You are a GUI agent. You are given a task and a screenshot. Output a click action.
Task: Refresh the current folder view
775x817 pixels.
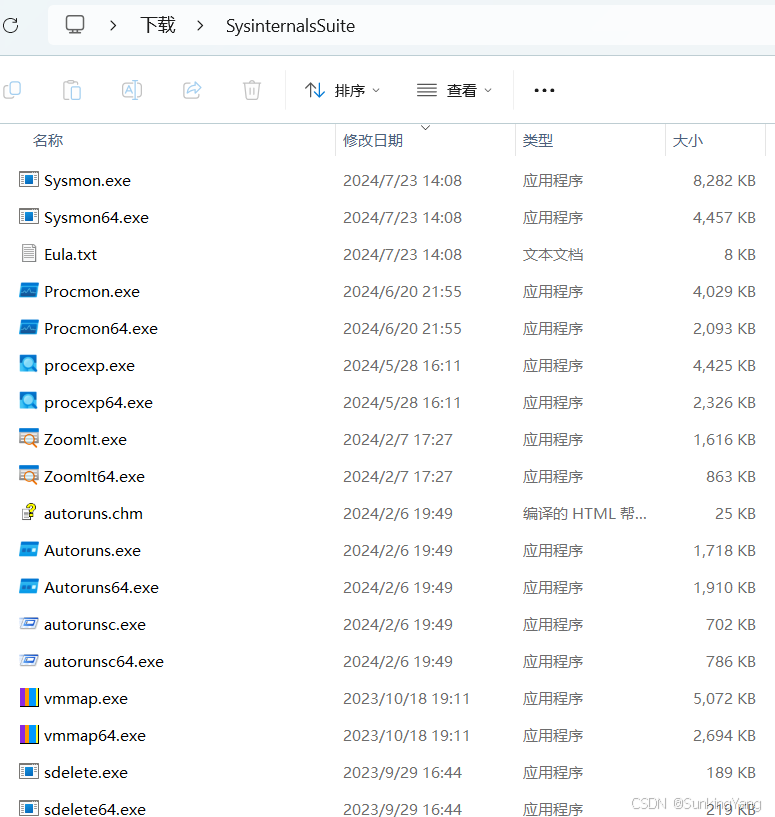click(10, 25)
